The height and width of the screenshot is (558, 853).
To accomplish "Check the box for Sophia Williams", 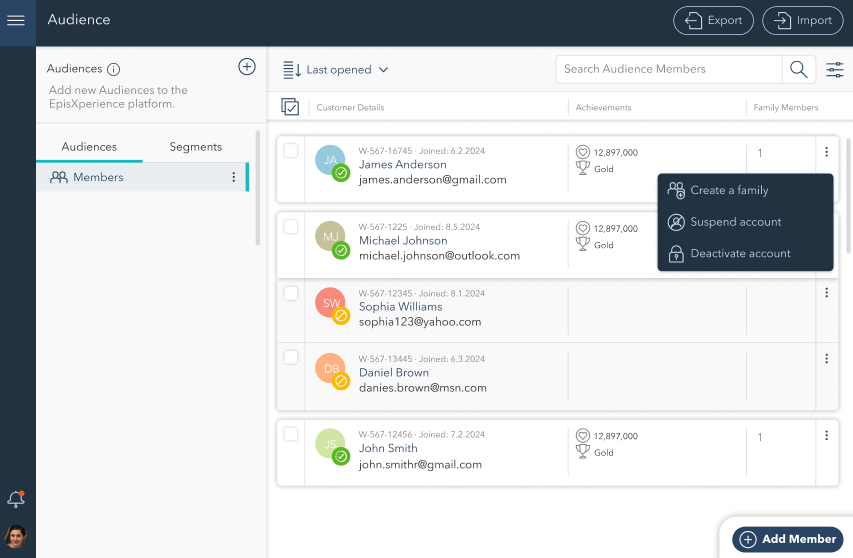I will point(290,293).
